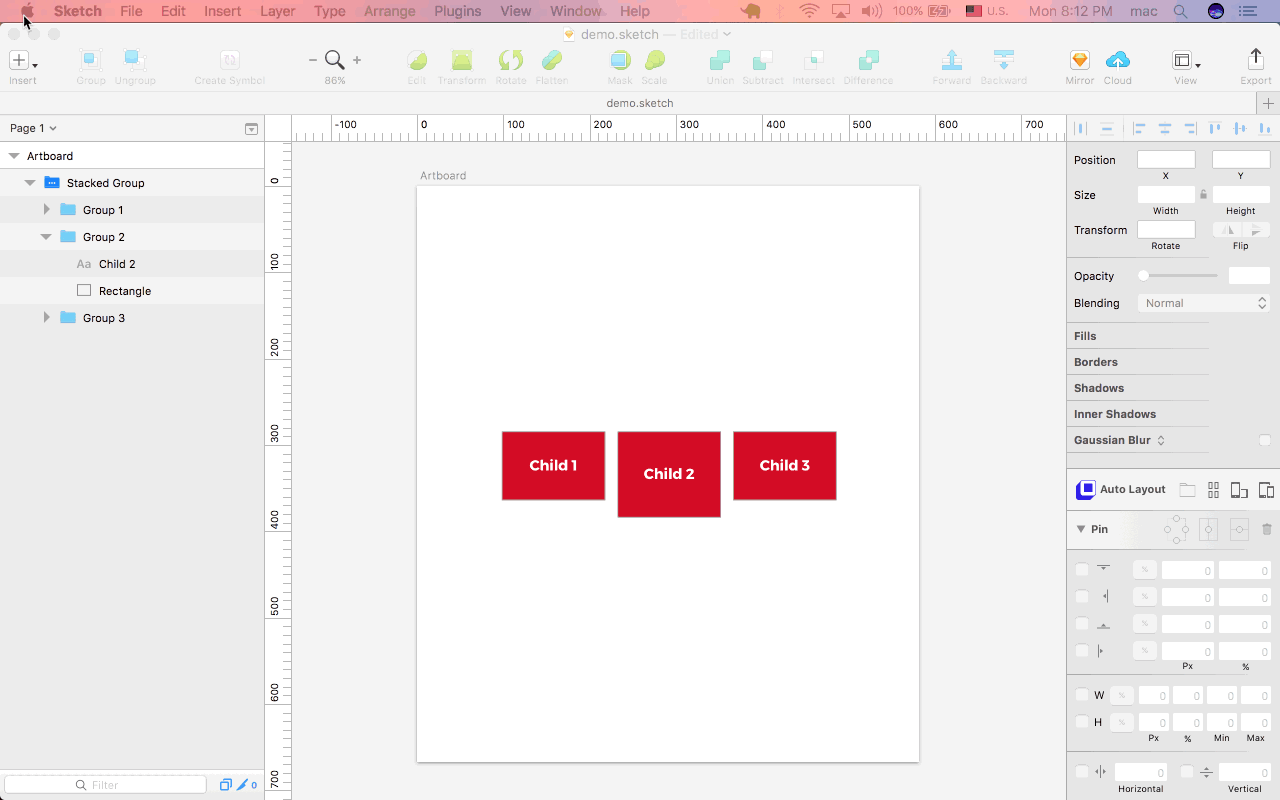This screenshot has width=1280, height=800.
Task: Open the Blending mode Normal dropdown
Action: click(x=1204, y=303)
